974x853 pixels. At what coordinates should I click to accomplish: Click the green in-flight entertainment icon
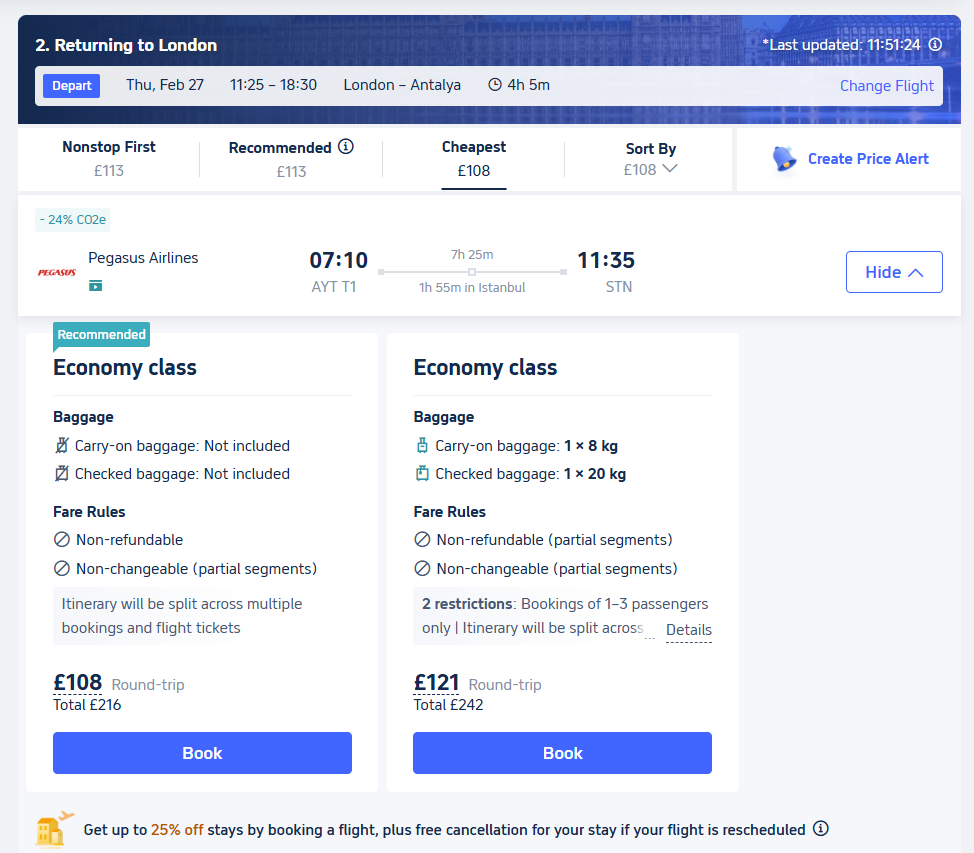tap(96, 286)
